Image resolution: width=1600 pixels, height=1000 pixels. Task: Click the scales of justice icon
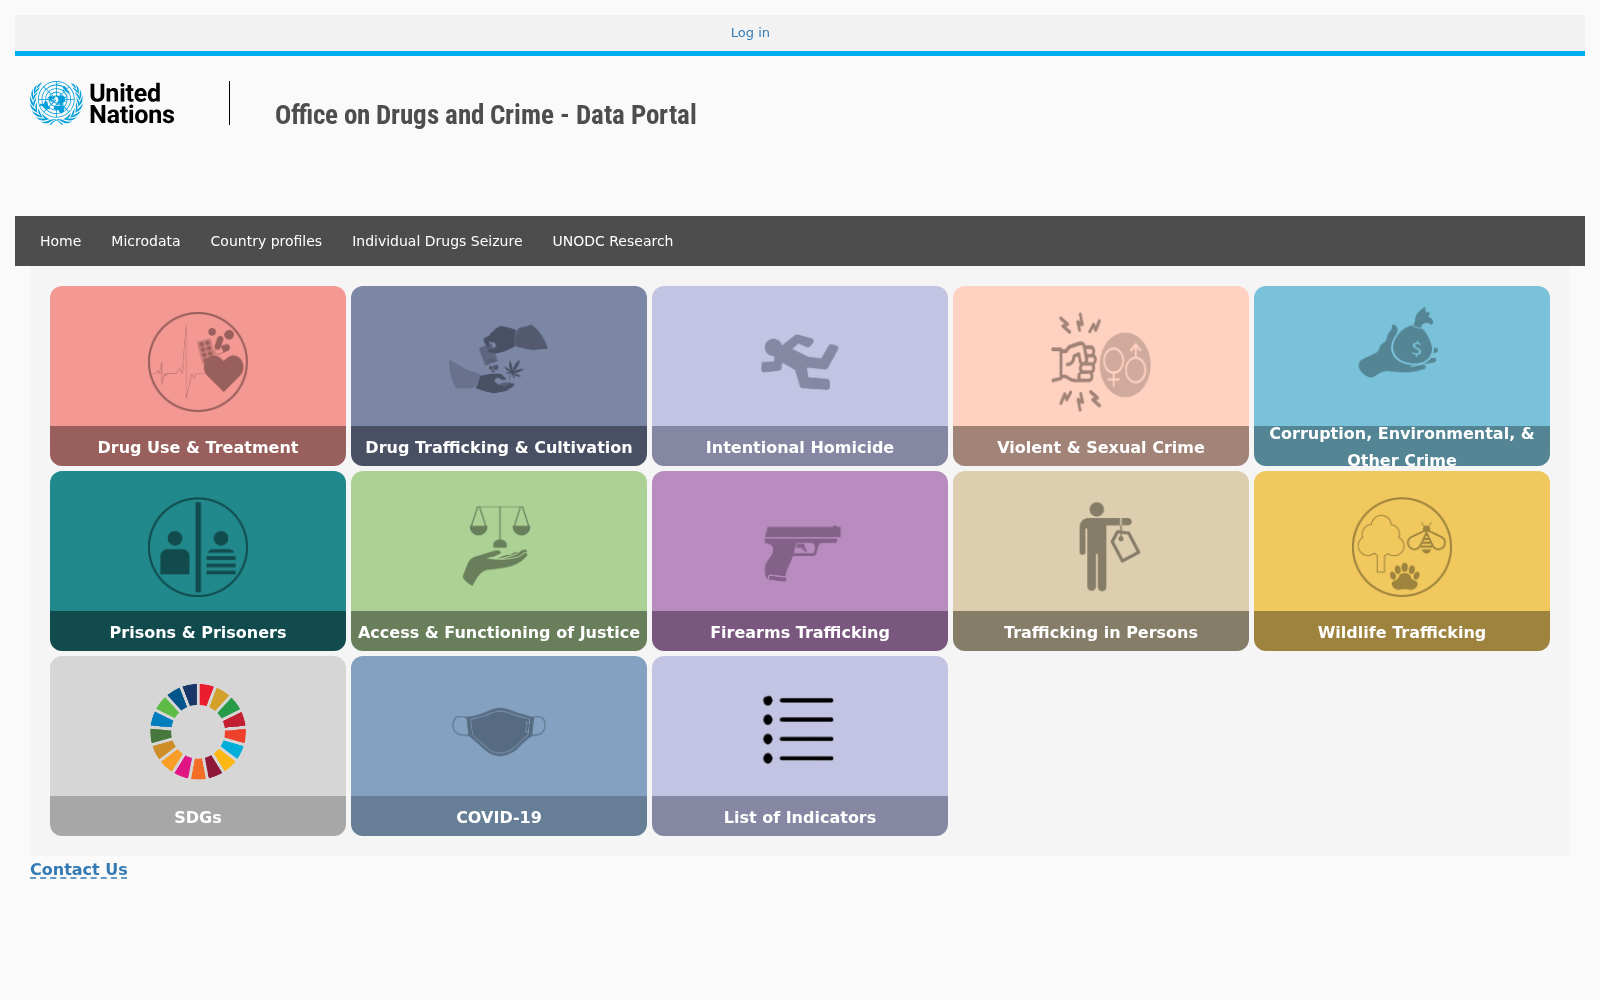click(x=498, y=545)
